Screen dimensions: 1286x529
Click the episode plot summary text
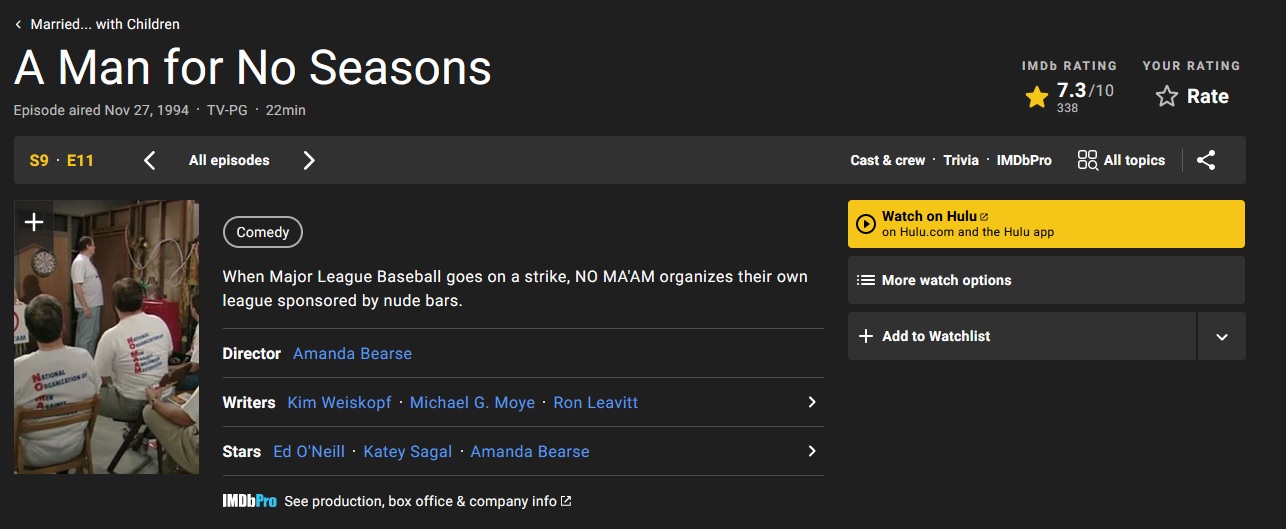click(x=515, y=288)
